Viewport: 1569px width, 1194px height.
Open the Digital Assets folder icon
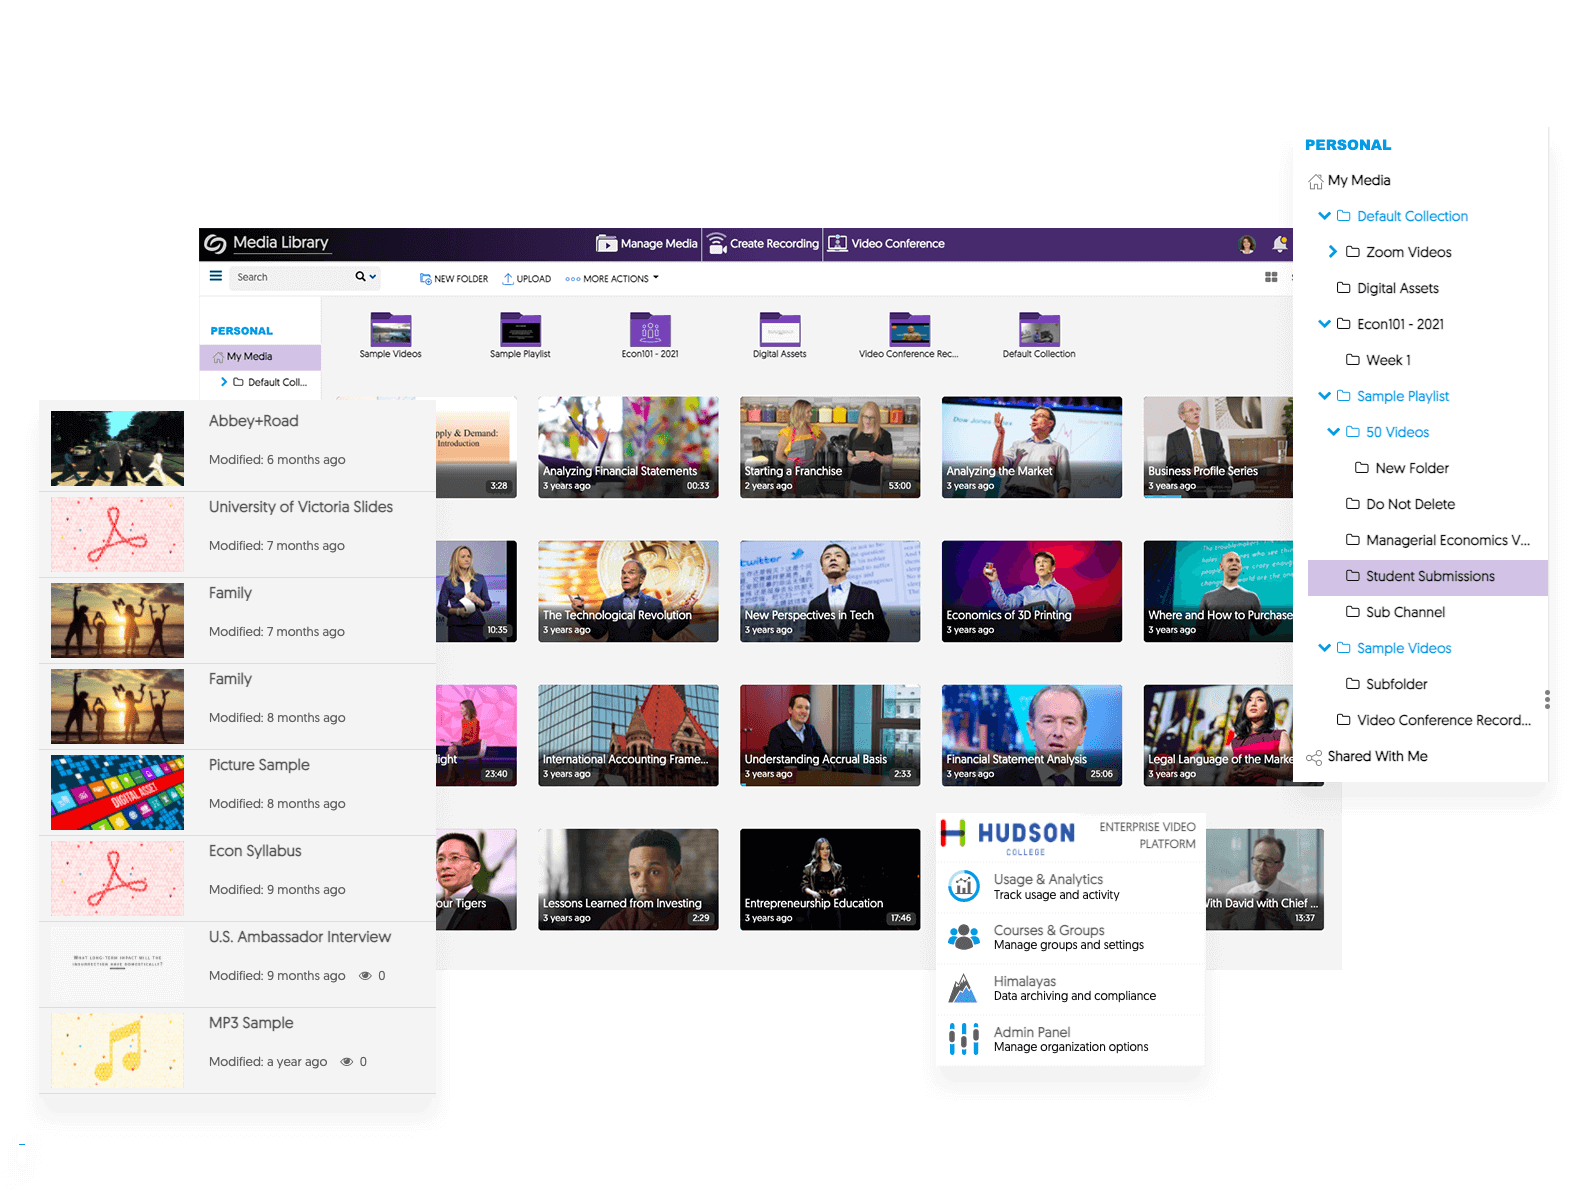point(780,329)
